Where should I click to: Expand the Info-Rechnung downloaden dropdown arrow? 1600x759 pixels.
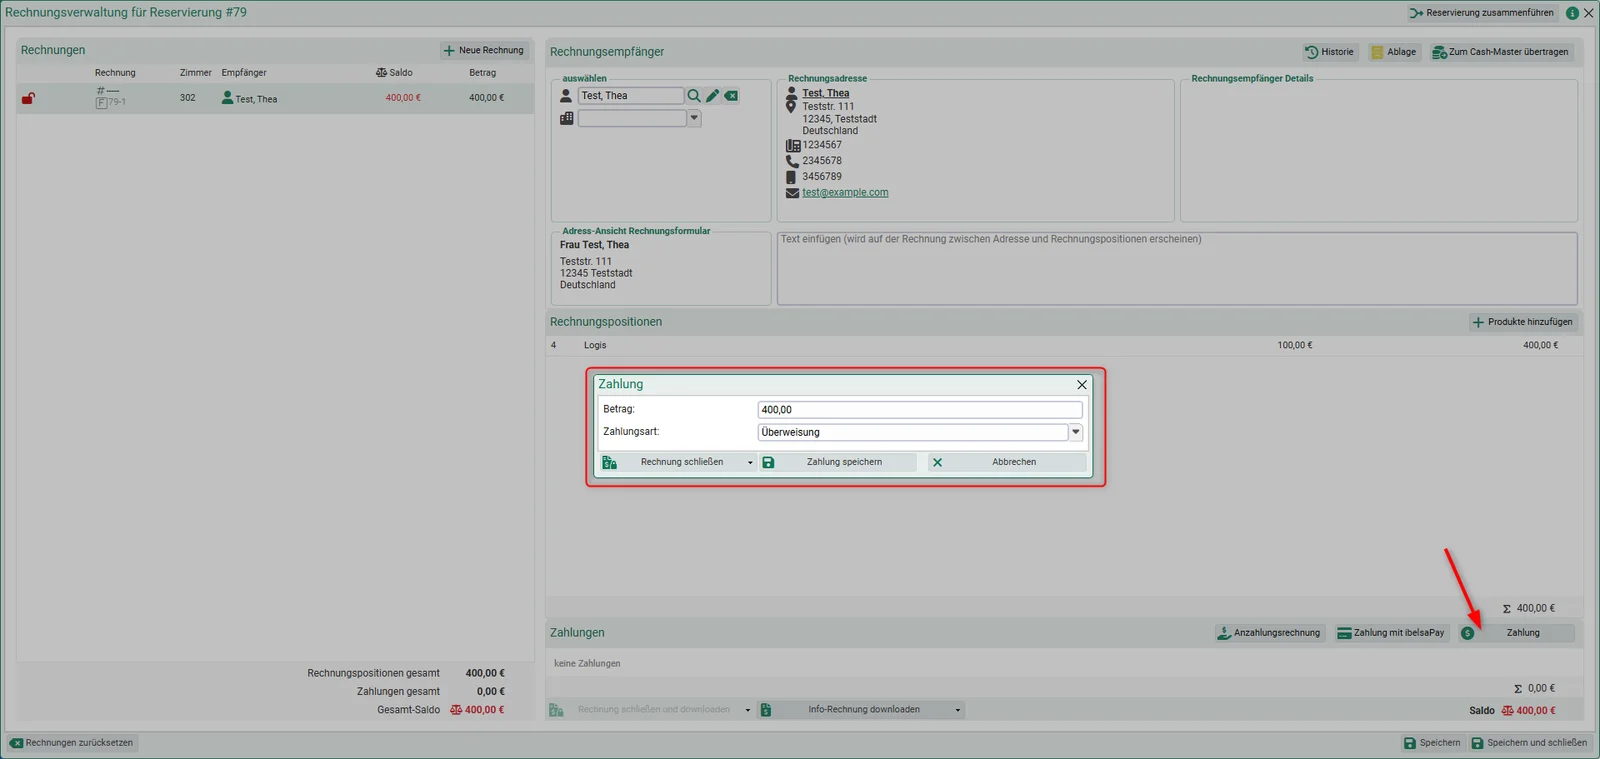[957, 710]
